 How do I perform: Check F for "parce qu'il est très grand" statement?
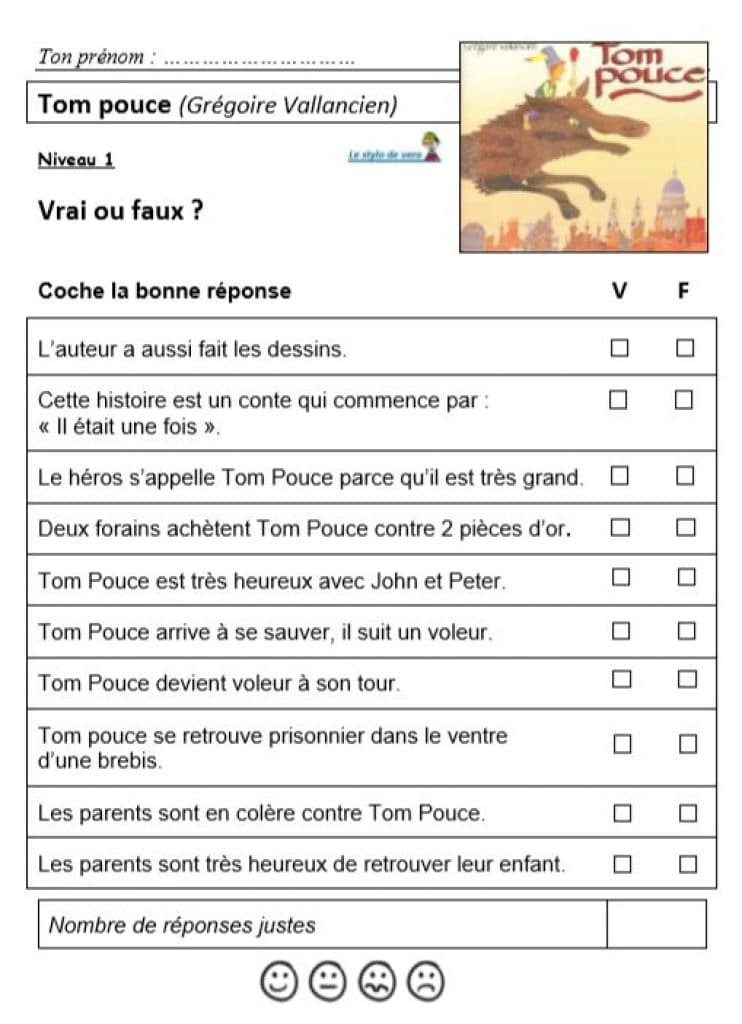point(685,476)
